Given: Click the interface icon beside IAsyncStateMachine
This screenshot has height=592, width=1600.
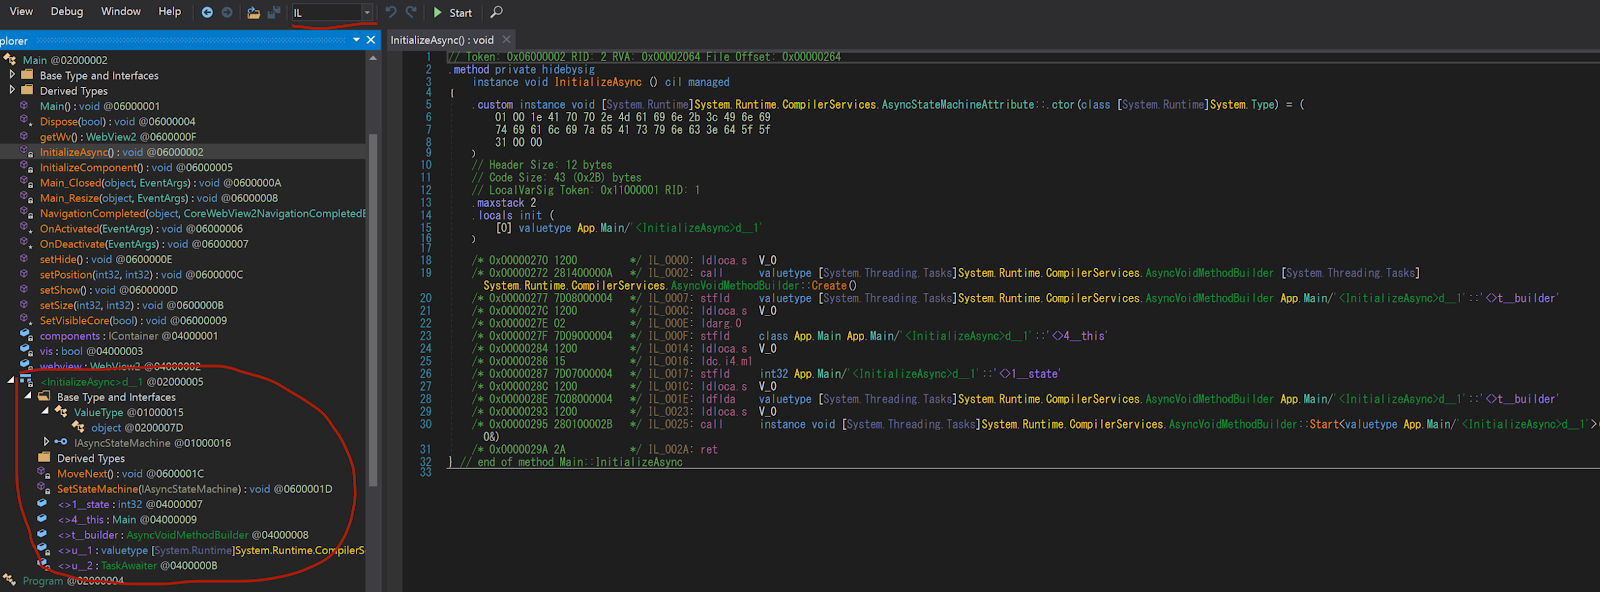Looking at the screenshot, I should pos(61,442).
